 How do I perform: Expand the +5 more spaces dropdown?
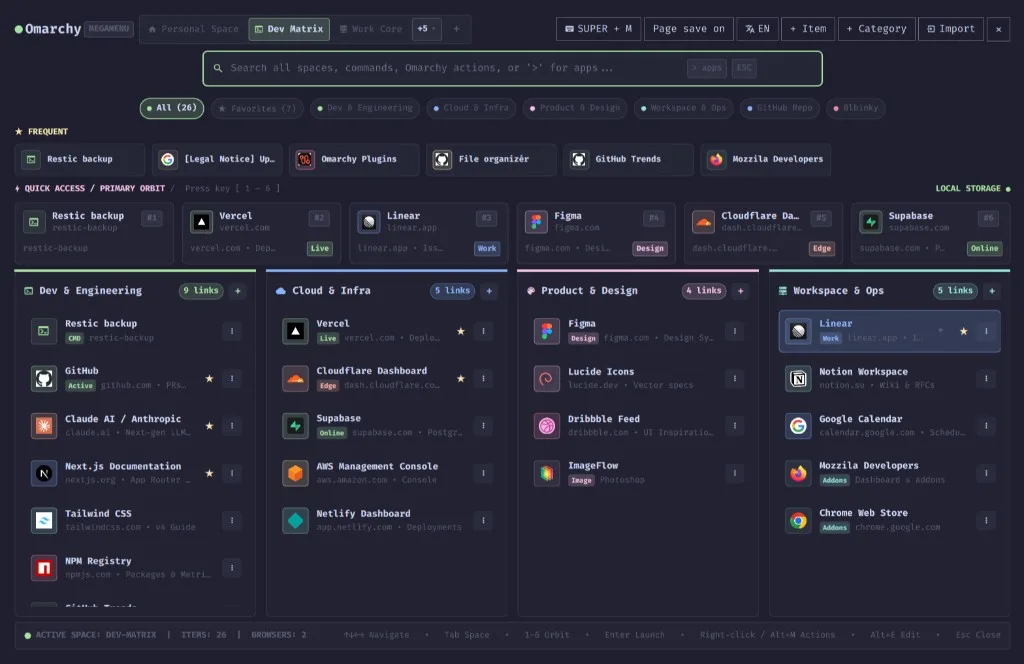point(426,29)
